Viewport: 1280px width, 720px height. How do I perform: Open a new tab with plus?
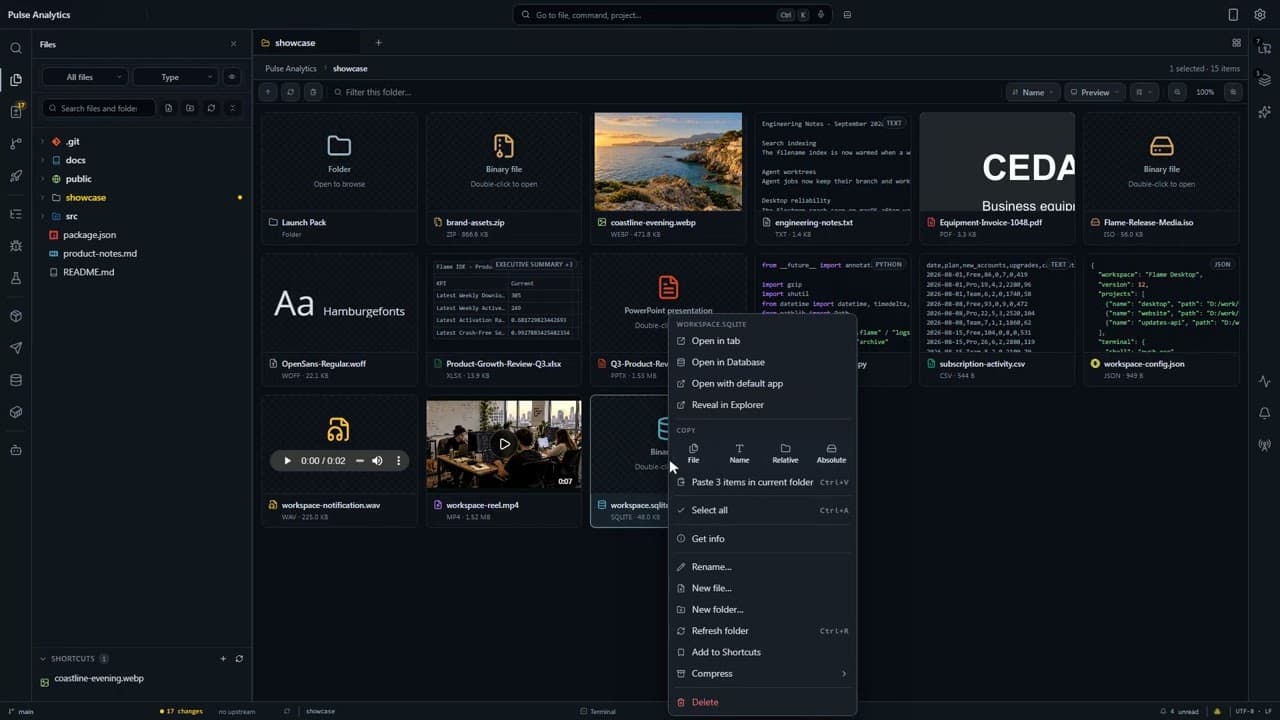pyautogui.click(x=378, y=43)
